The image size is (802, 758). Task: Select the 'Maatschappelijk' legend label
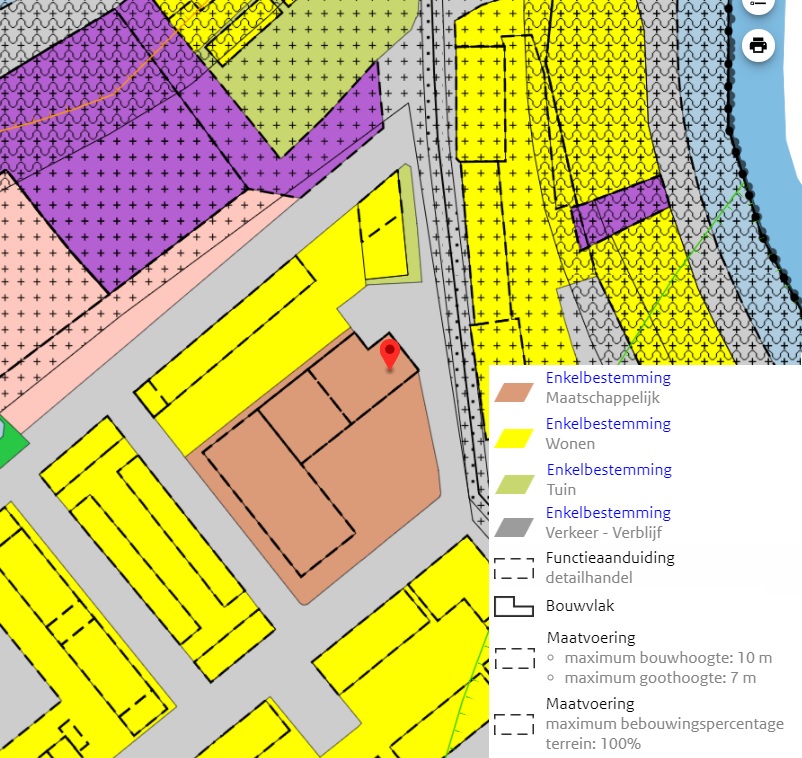[603, 398]
